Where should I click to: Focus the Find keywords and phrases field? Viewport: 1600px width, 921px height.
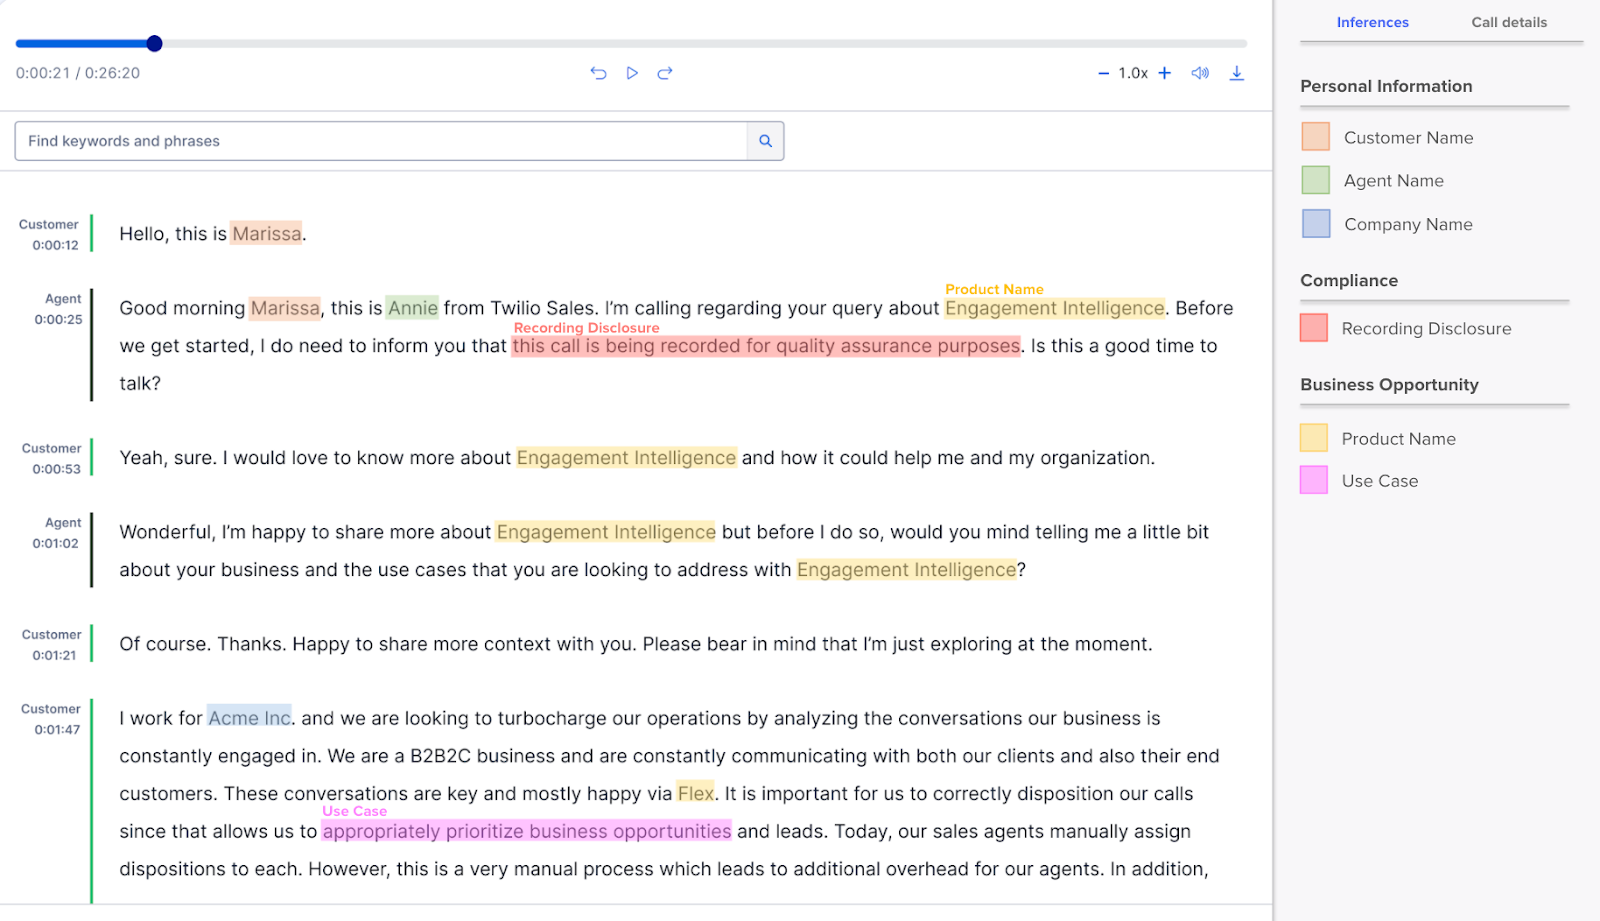point(381,141)
